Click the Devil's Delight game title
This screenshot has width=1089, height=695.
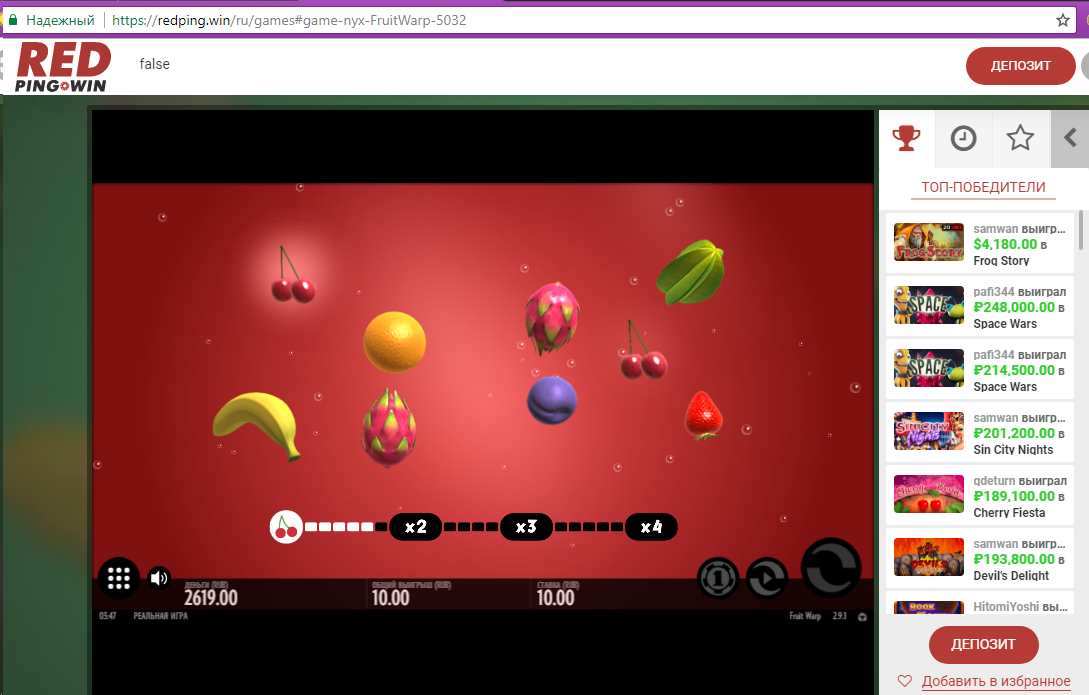pos(1011,576)
